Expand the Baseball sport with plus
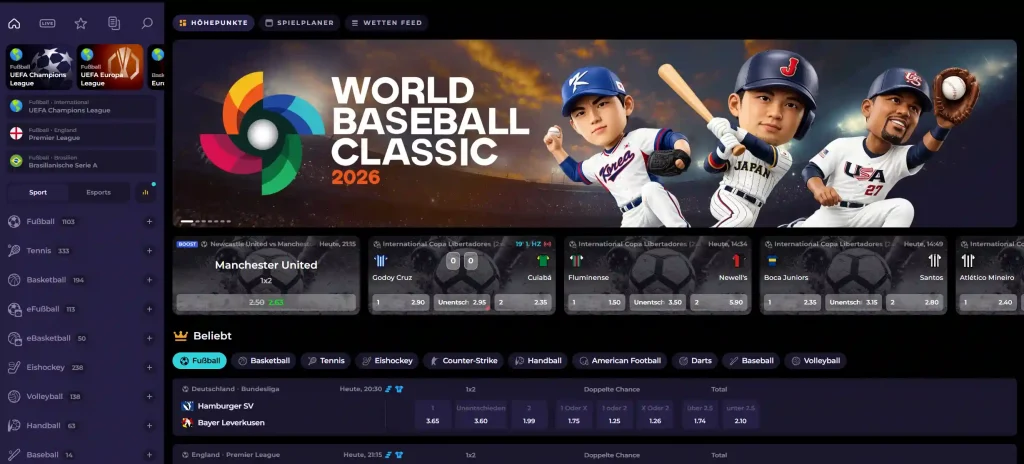Screen dimensions: 1024x464 click(149, 455)
